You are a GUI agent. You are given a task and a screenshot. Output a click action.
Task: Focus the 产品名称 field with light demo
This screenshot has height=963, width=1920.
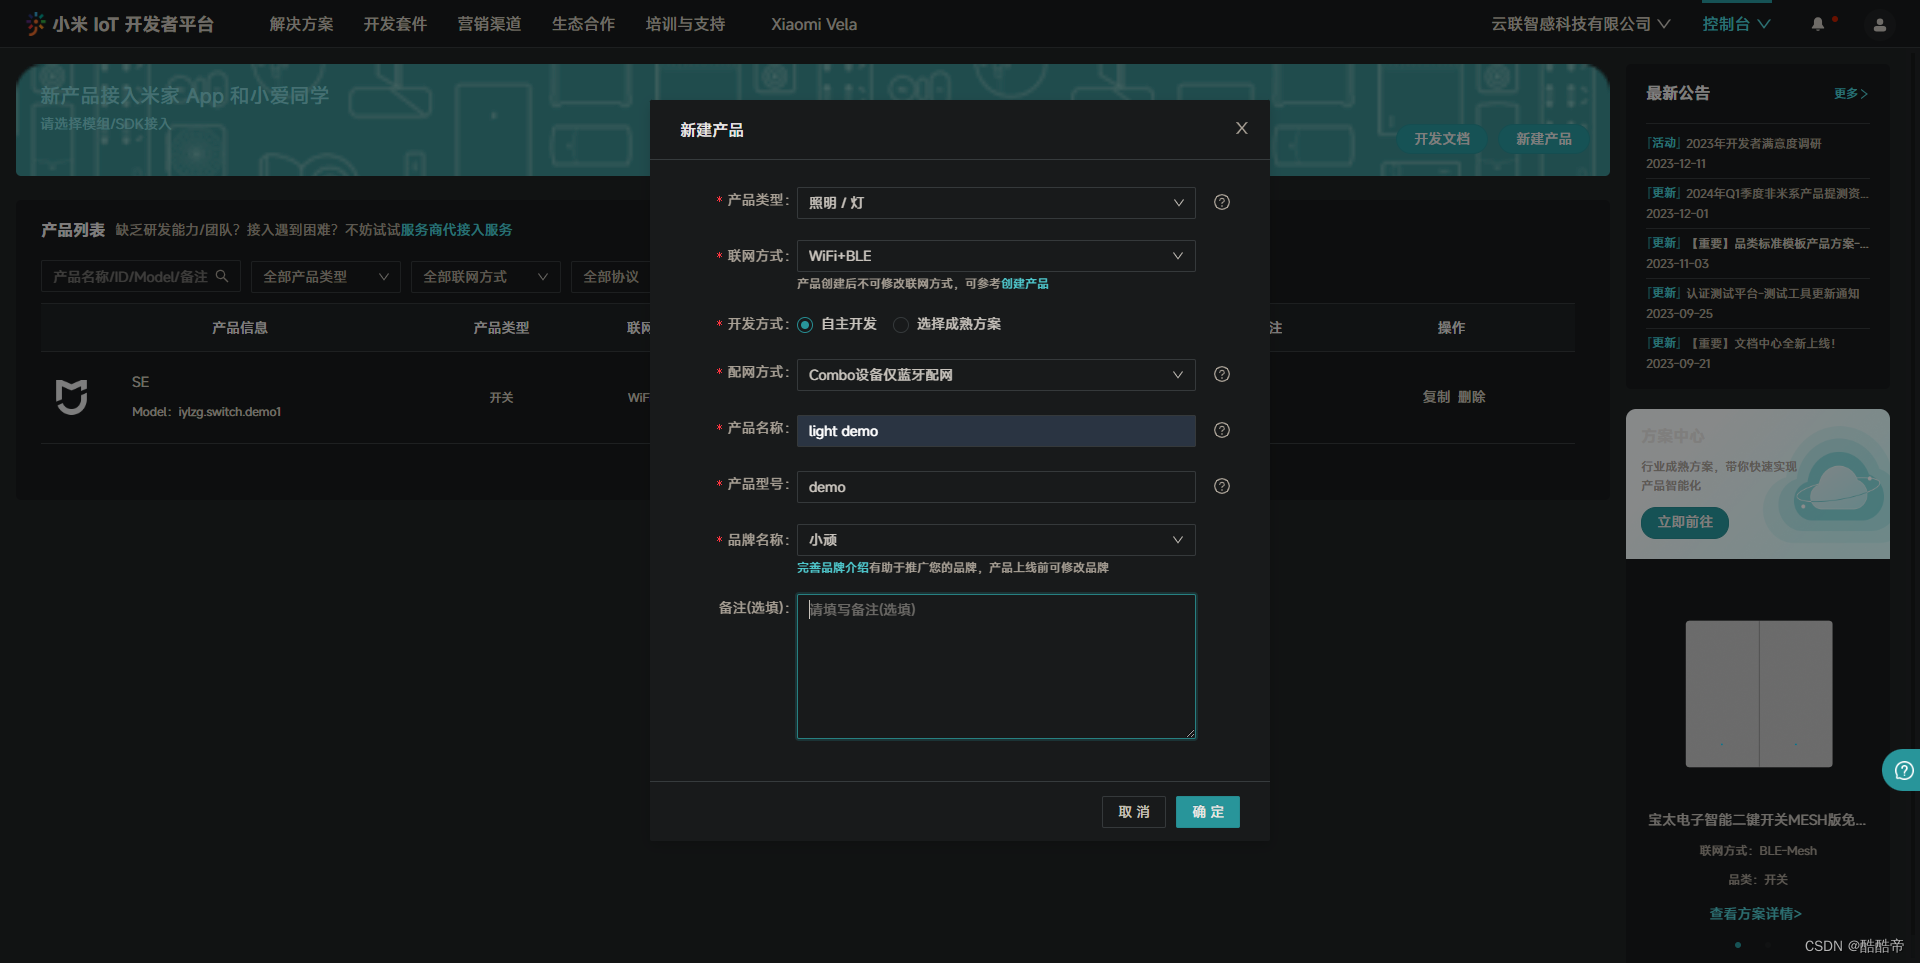coord(996,431)
